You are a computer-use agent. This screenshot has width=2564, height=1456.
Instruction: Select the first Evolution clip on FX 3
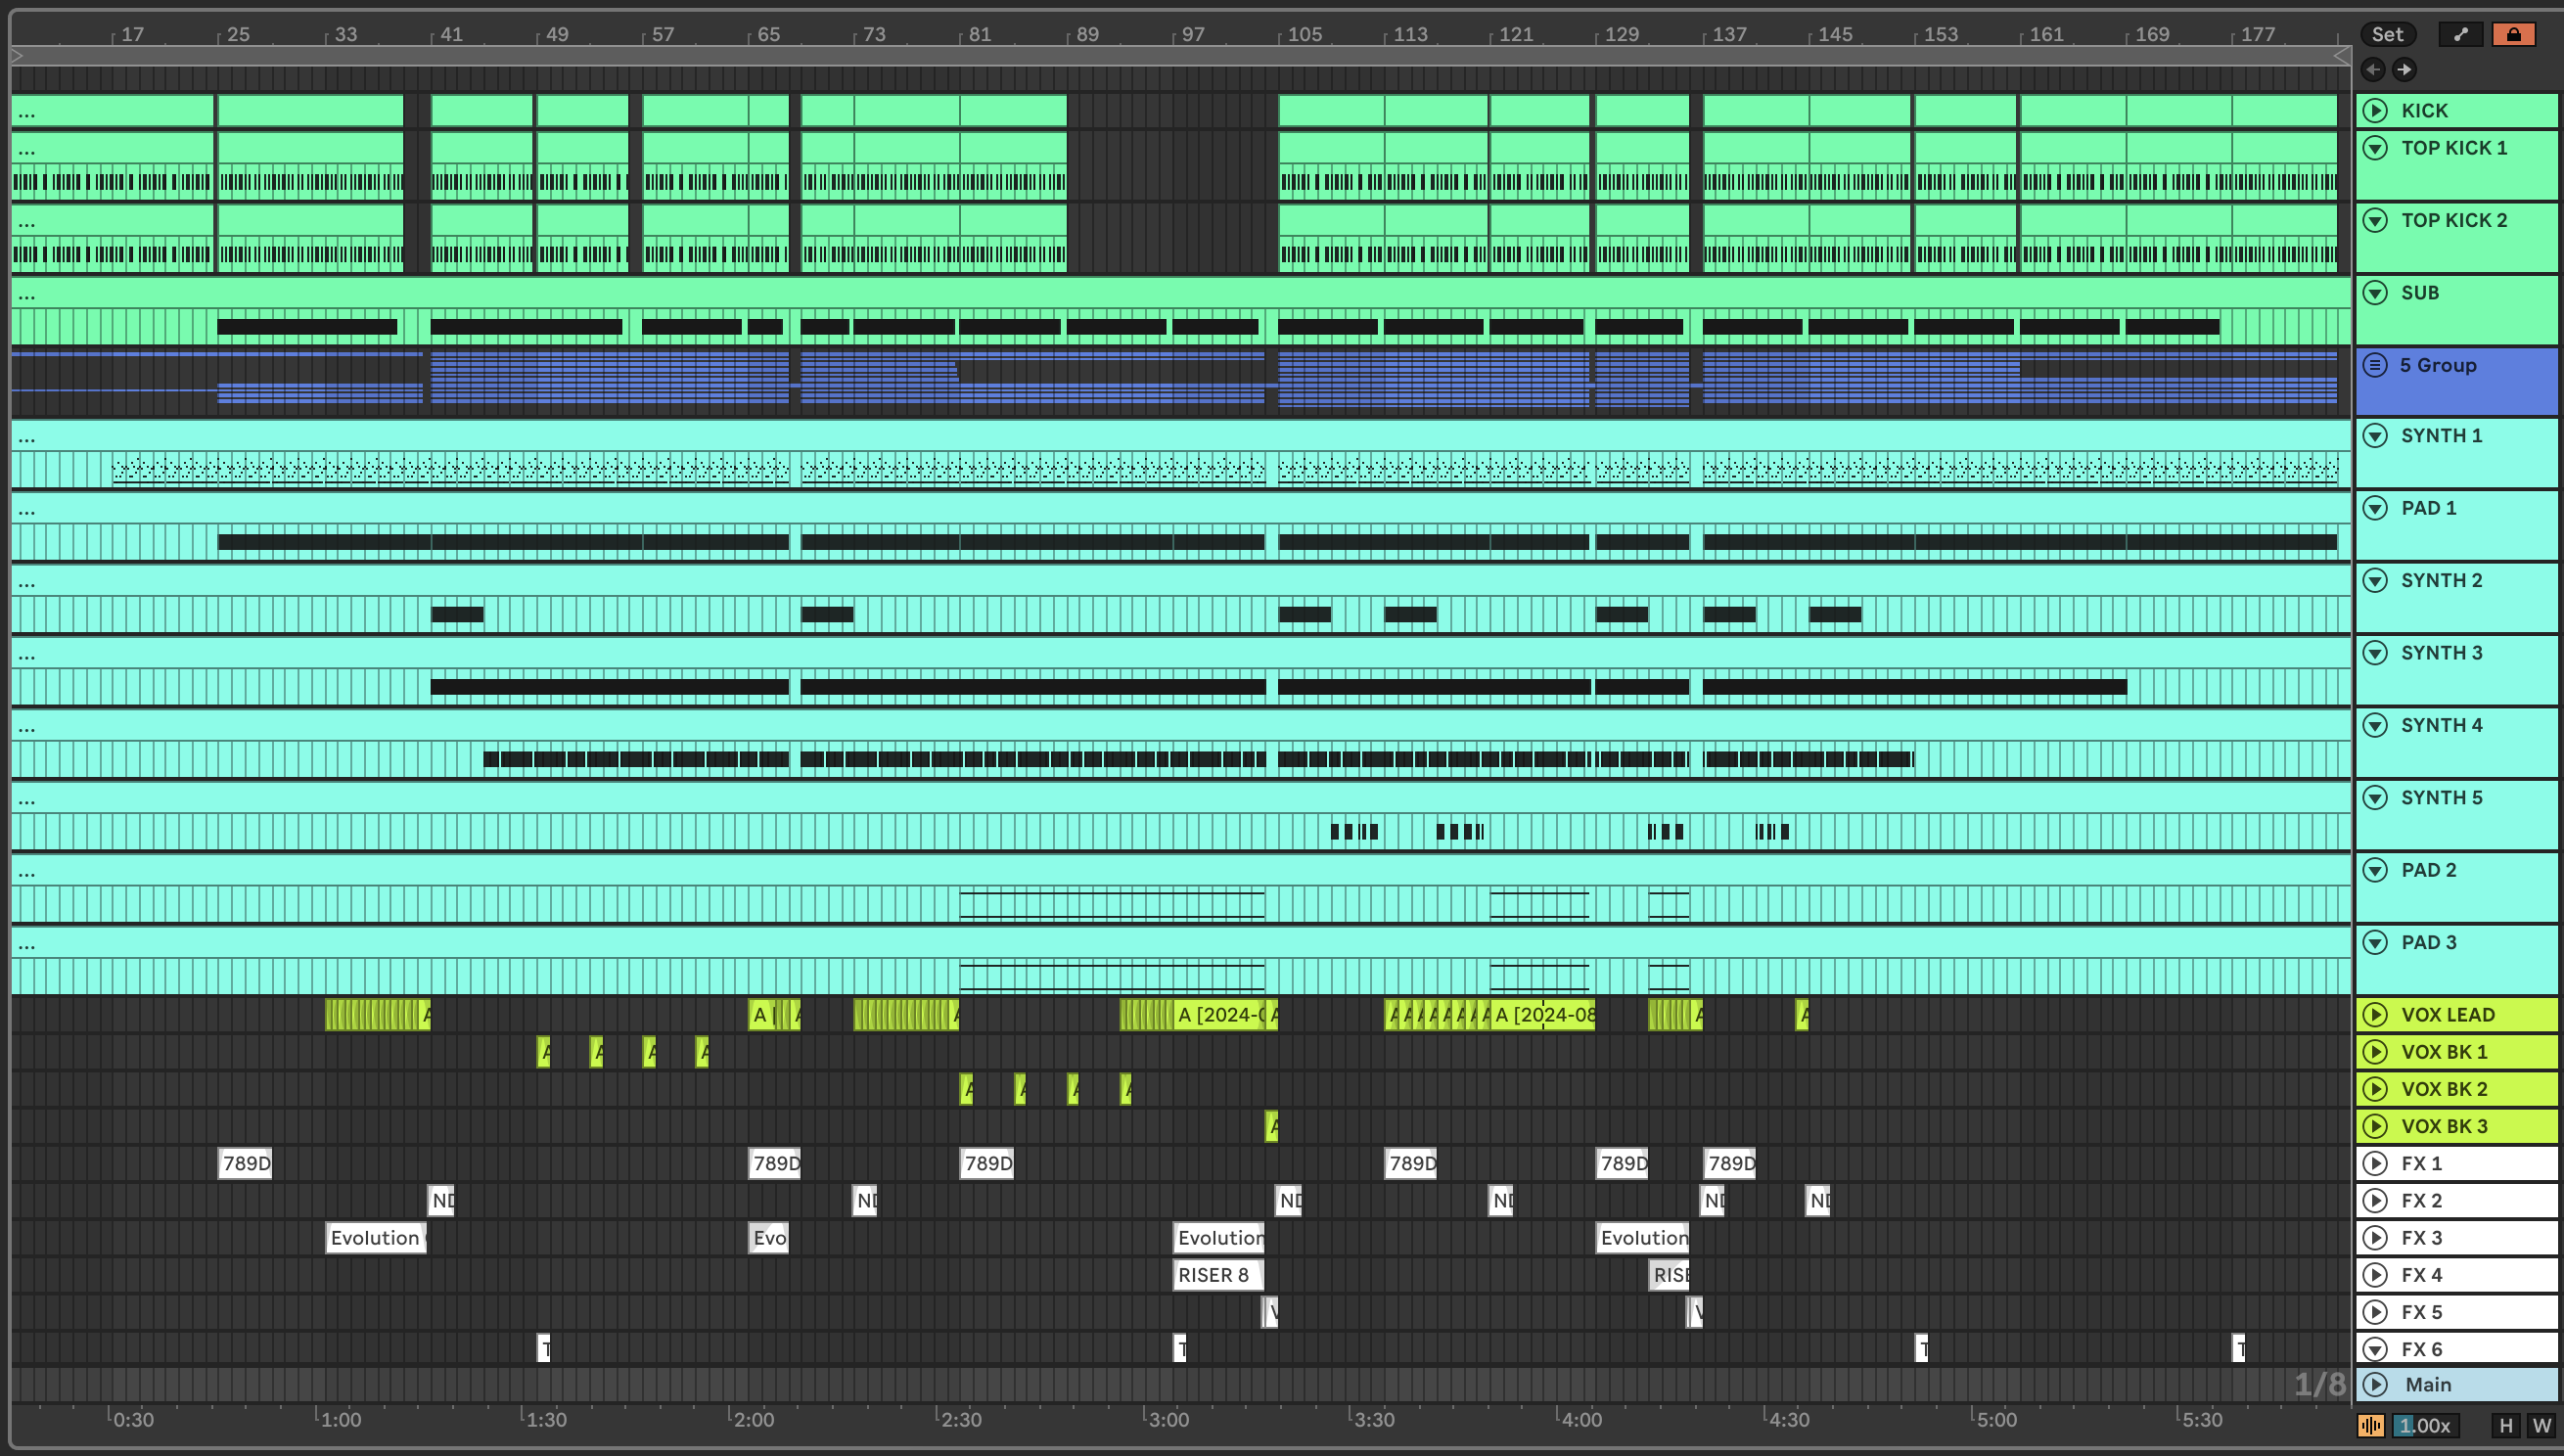pos(376,1238)
